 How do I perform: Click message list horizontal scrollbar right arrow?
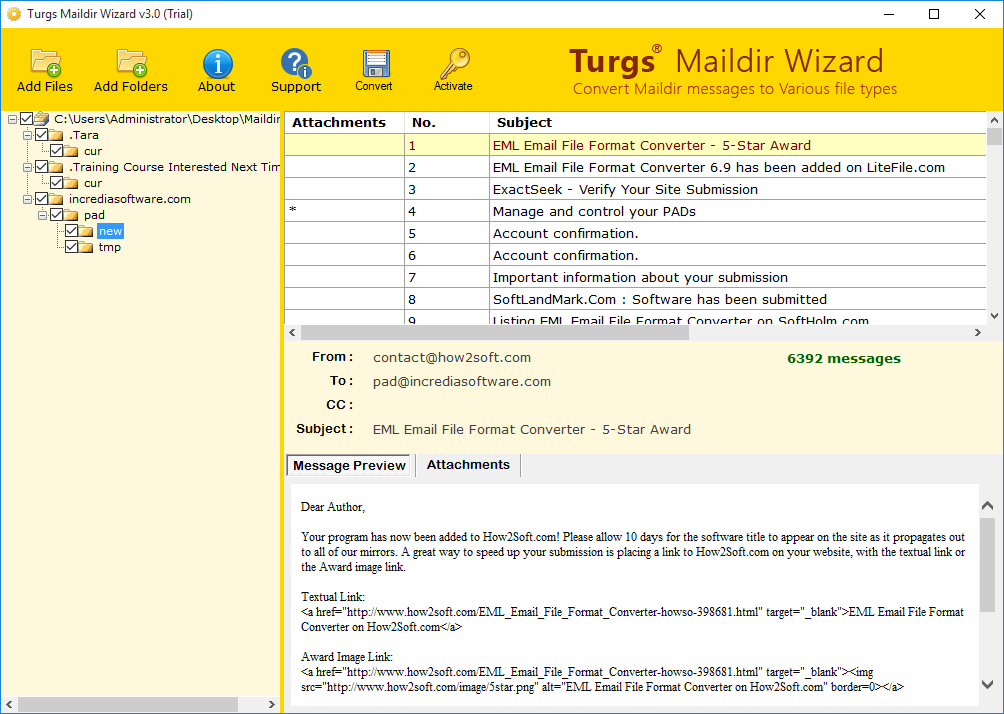pos(978,332)
